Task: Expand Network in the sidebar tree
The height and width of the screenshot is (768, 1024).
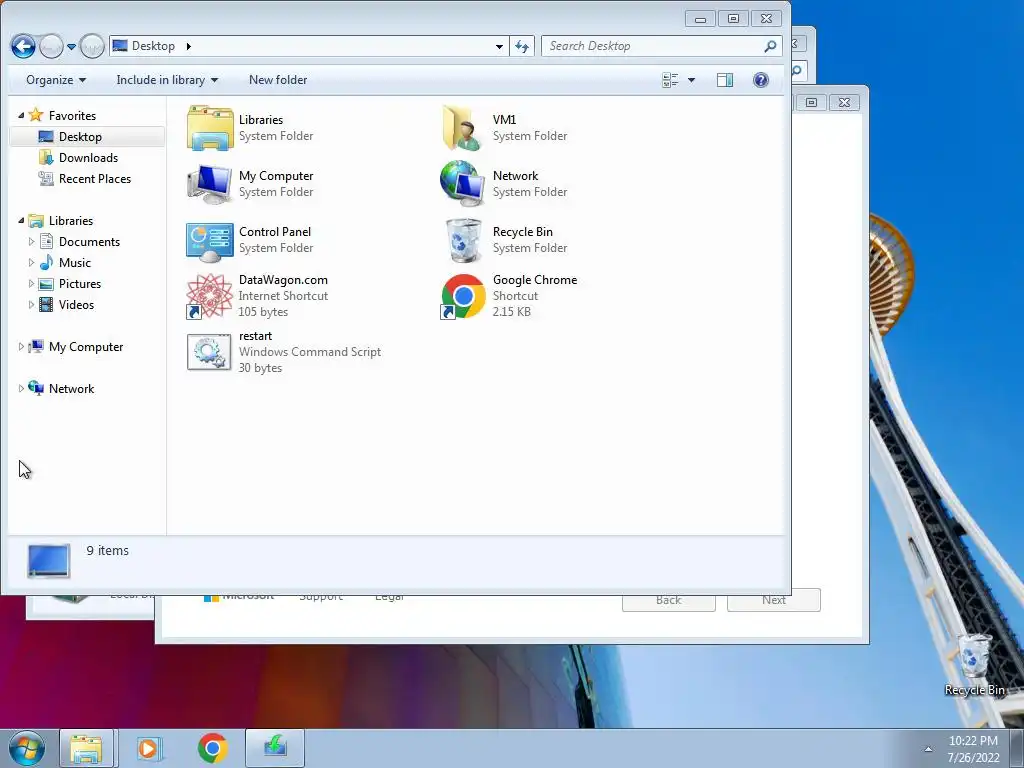Action: [21, 389]
